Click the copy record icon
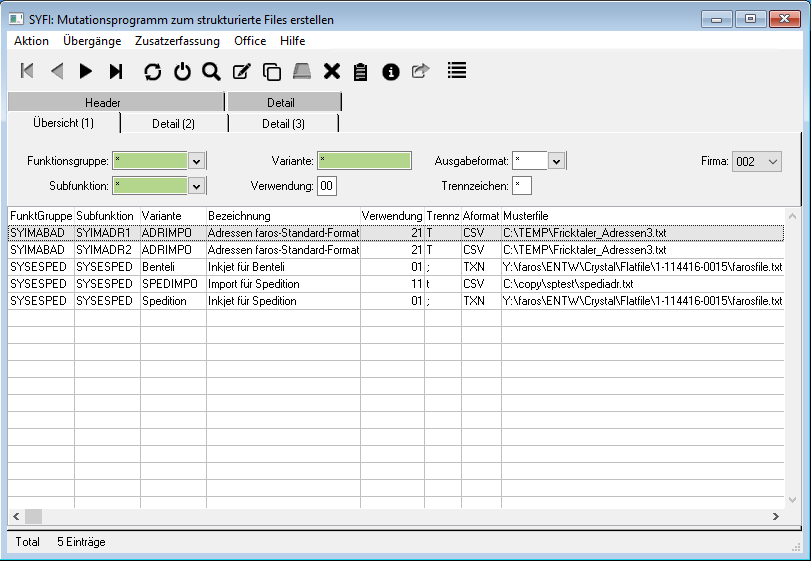 tap(271, 71)
